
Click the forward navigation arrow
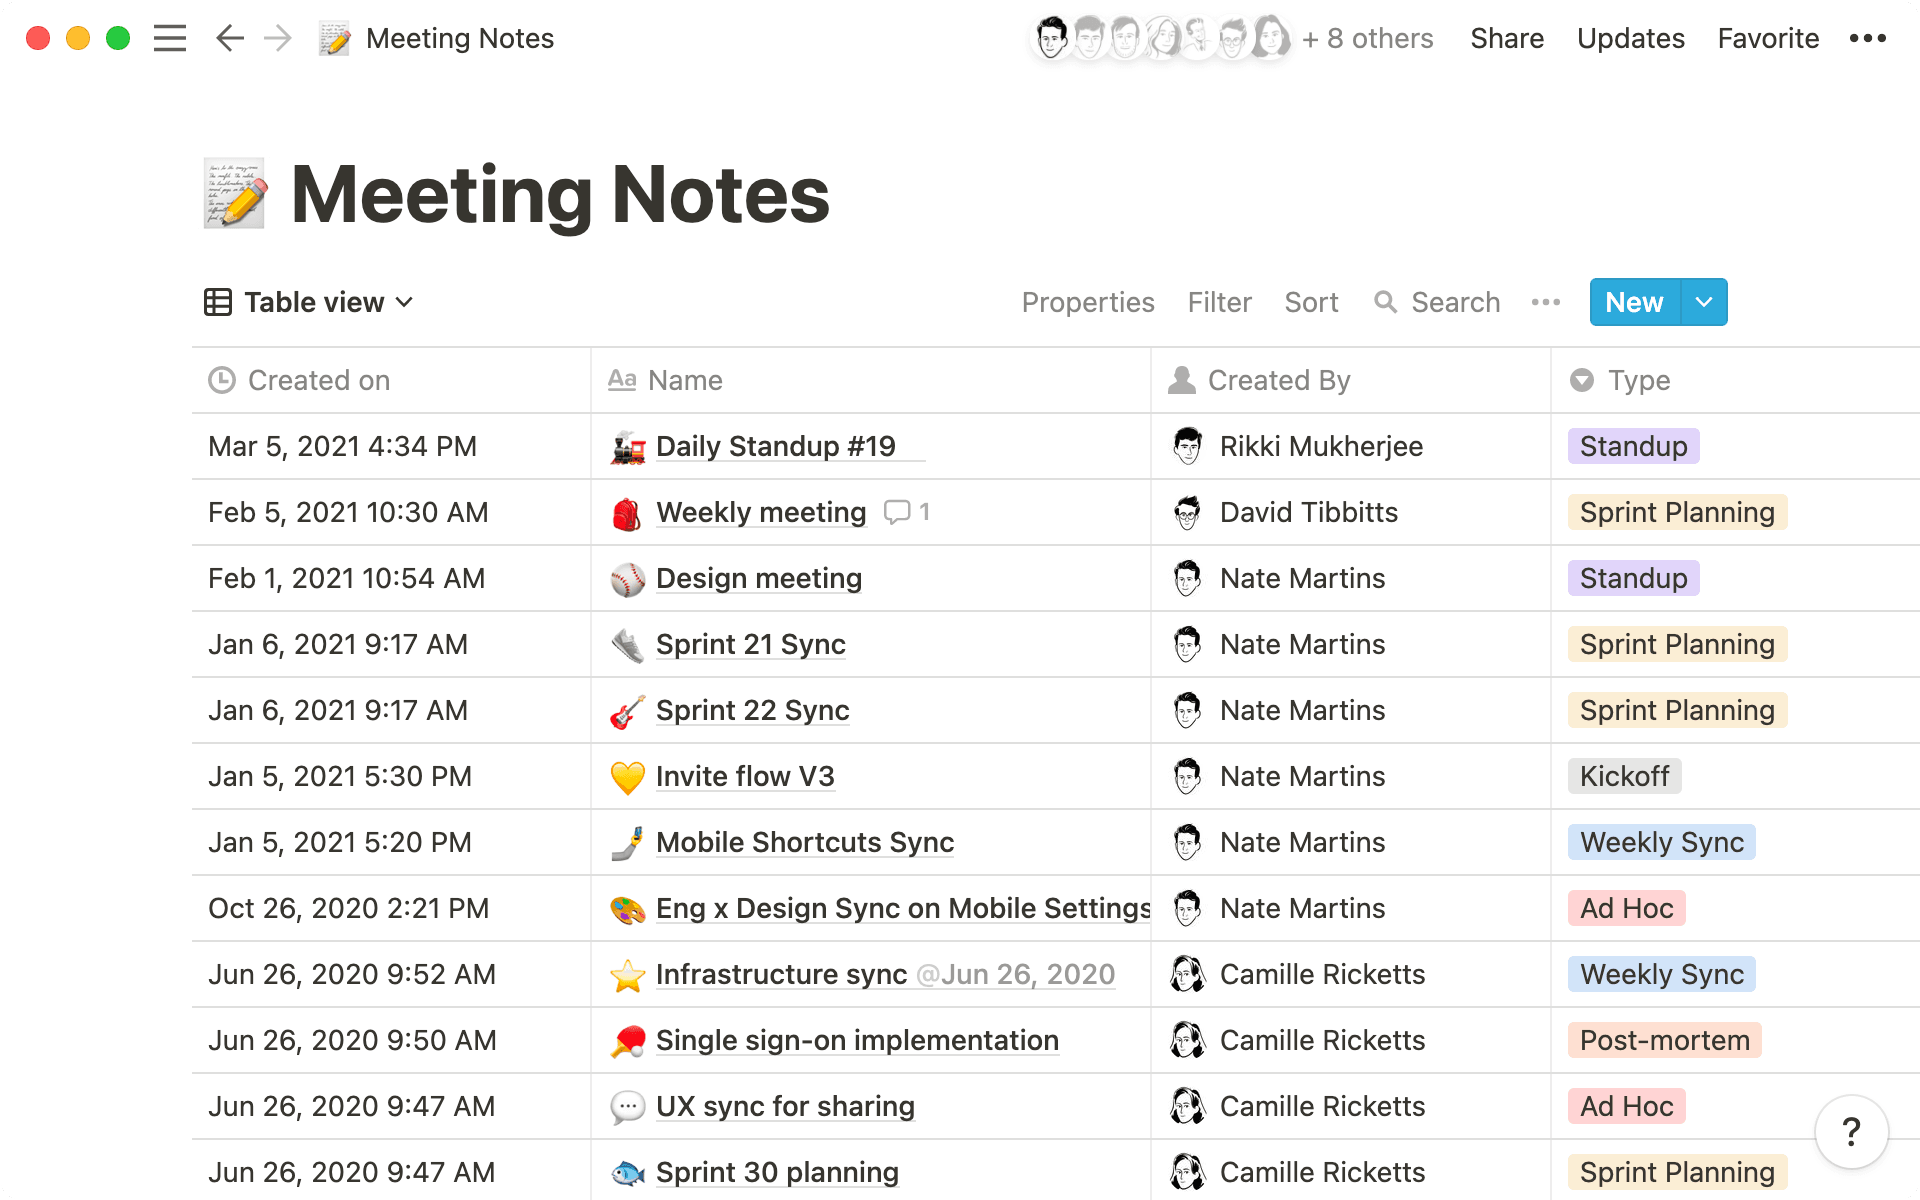[278, 39]
